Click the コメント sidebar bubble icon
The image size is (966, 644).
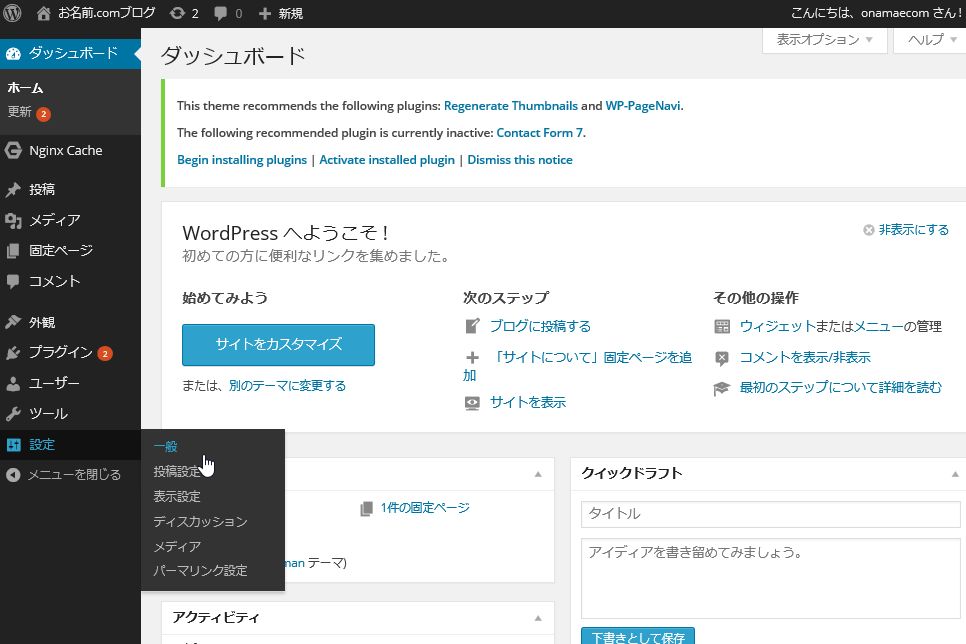click(13, 282)
